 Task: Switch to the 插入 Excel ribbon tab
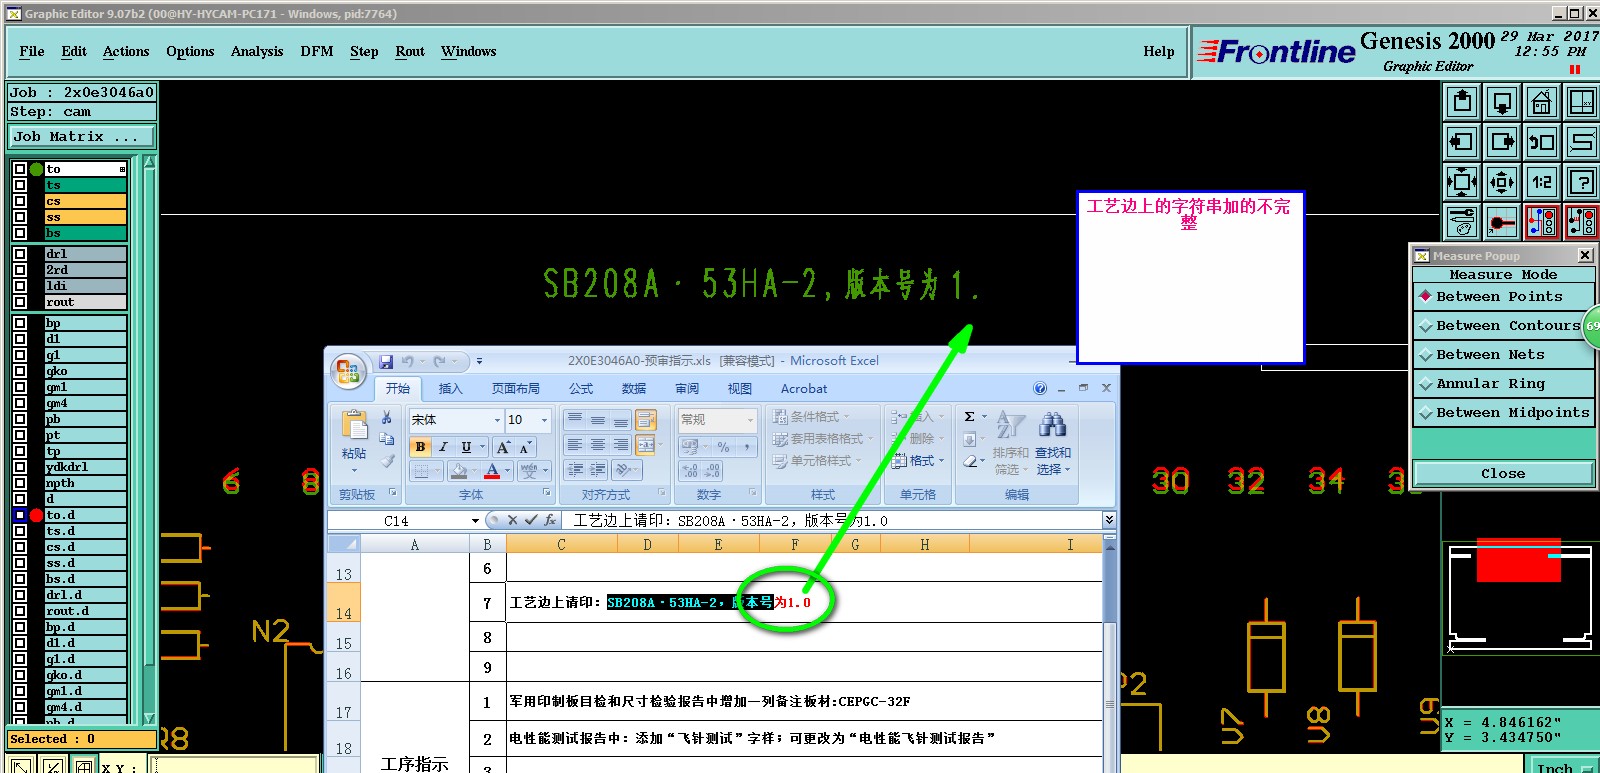point(451,389)
